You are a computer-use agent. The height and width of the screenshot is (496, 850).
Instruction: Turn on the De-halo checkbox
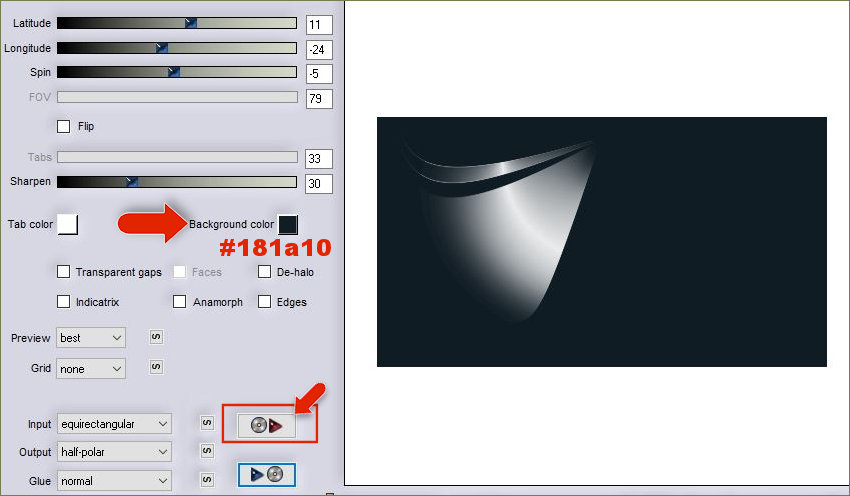click(x=265, y=272)
